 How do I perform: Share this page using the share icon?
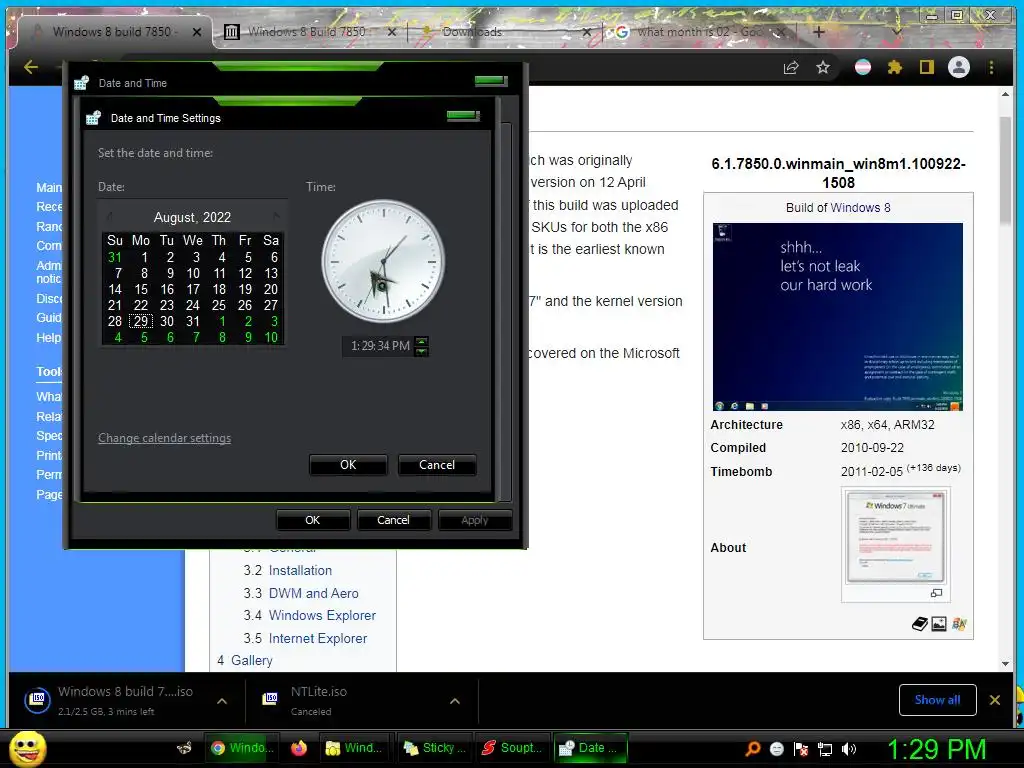[x=791, y=67]
